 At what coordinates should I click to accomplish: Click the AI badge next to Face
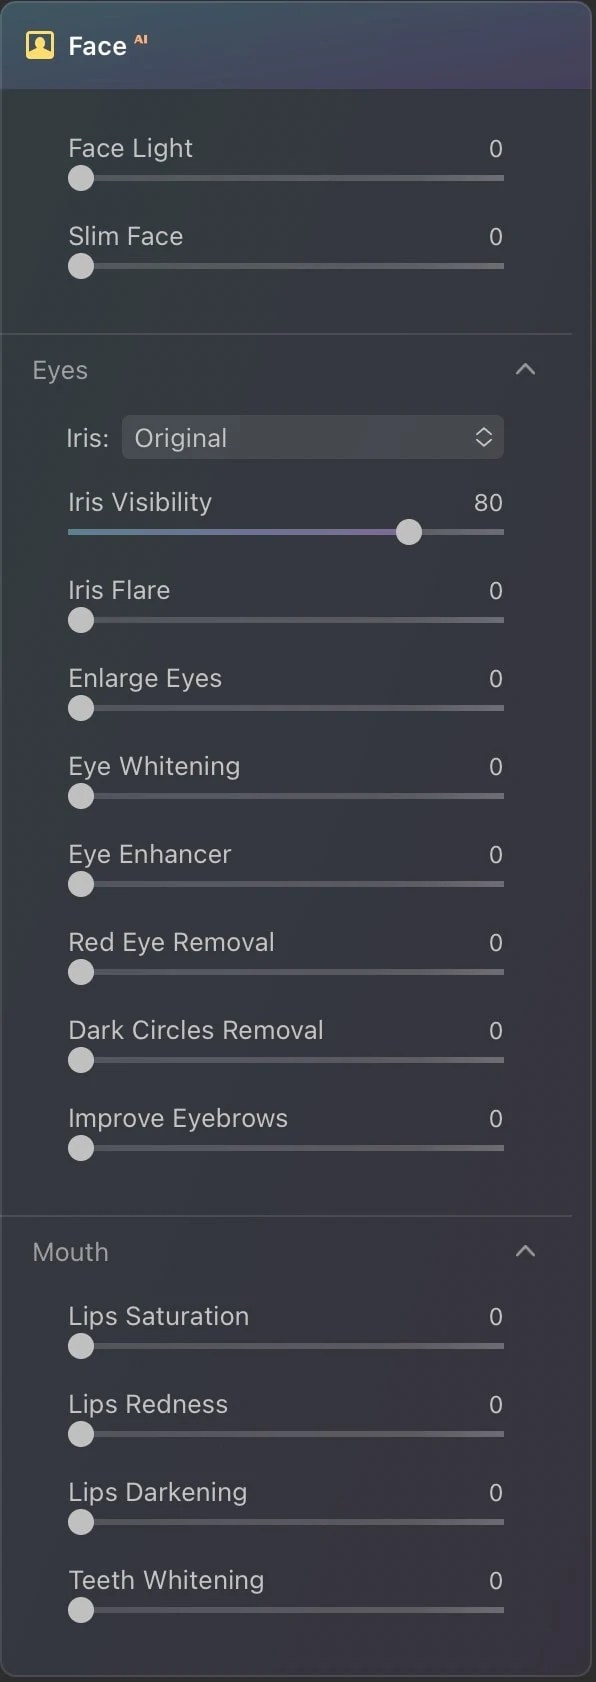click(140, 37)
